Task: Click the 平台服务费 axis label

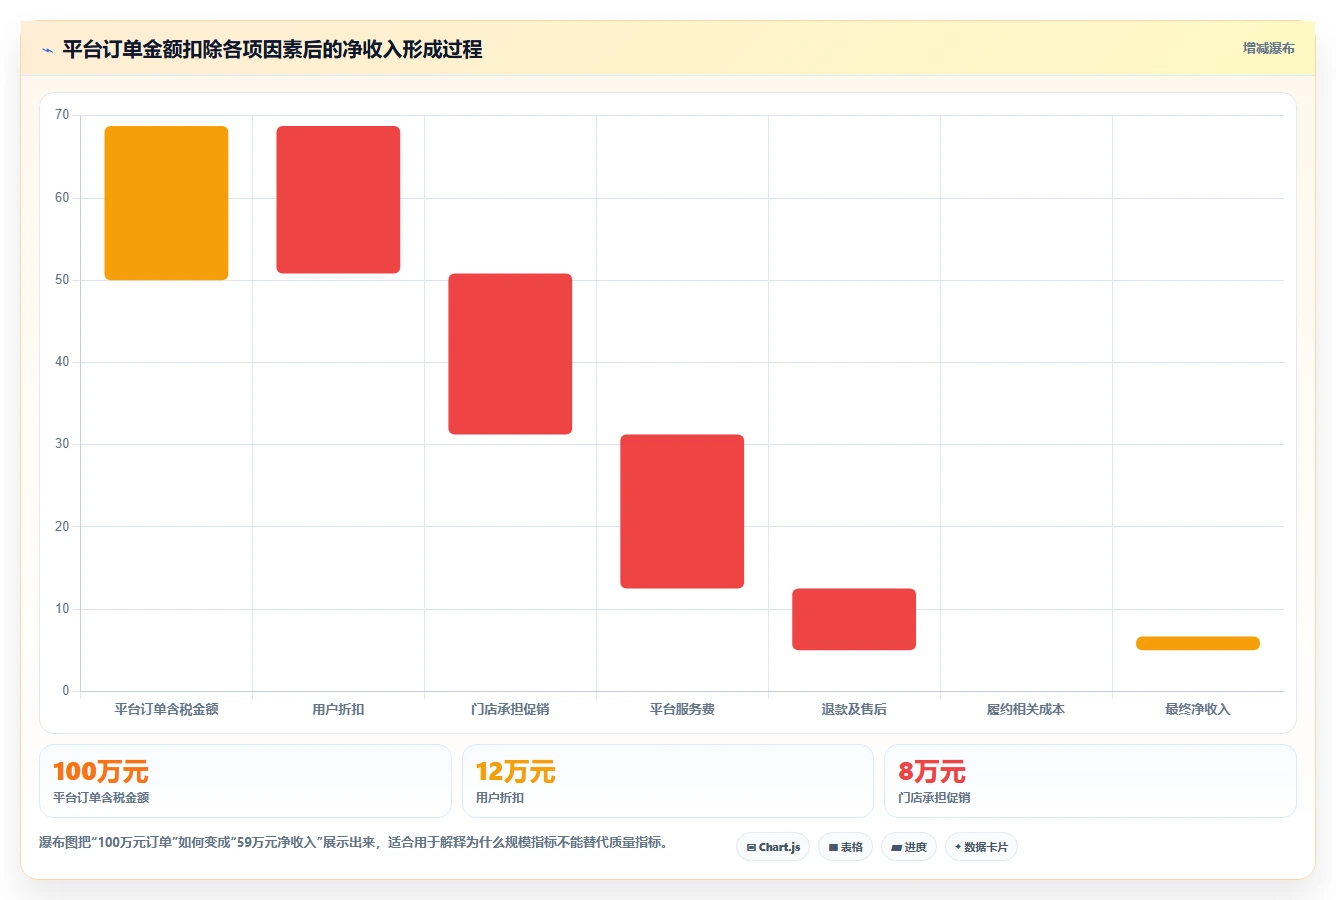Action: point(682,709)
